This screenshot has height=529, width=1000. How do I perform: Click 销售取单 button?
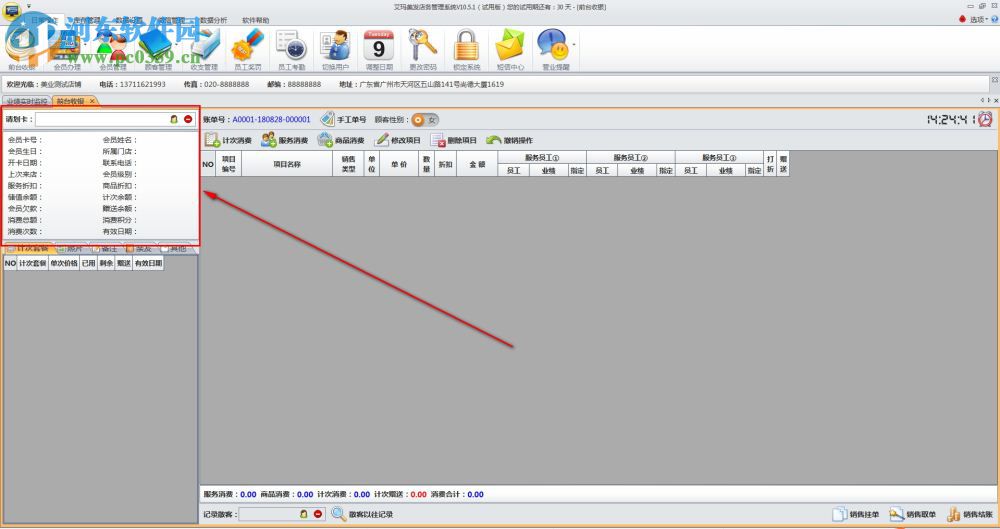tap(912, 514)
